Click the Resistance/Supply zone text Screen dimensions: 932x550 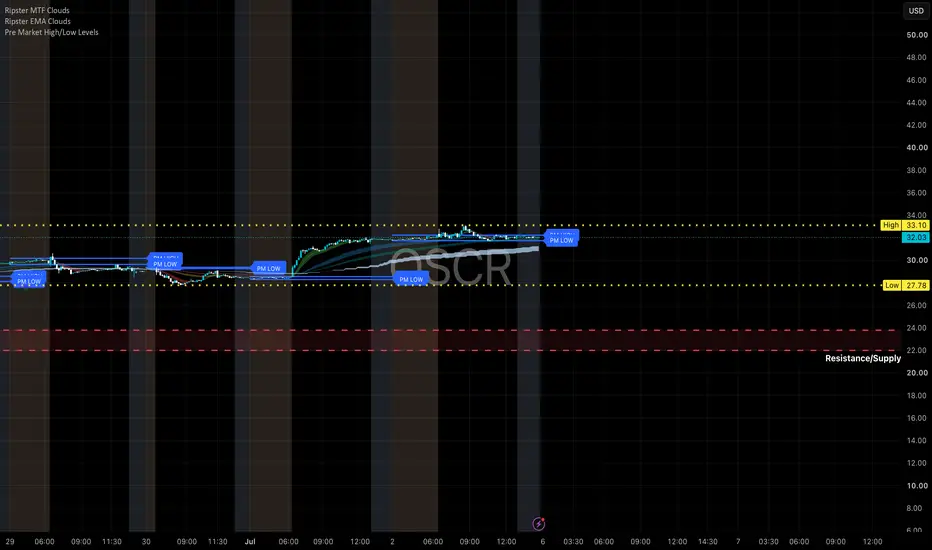(x=862, y=358)
